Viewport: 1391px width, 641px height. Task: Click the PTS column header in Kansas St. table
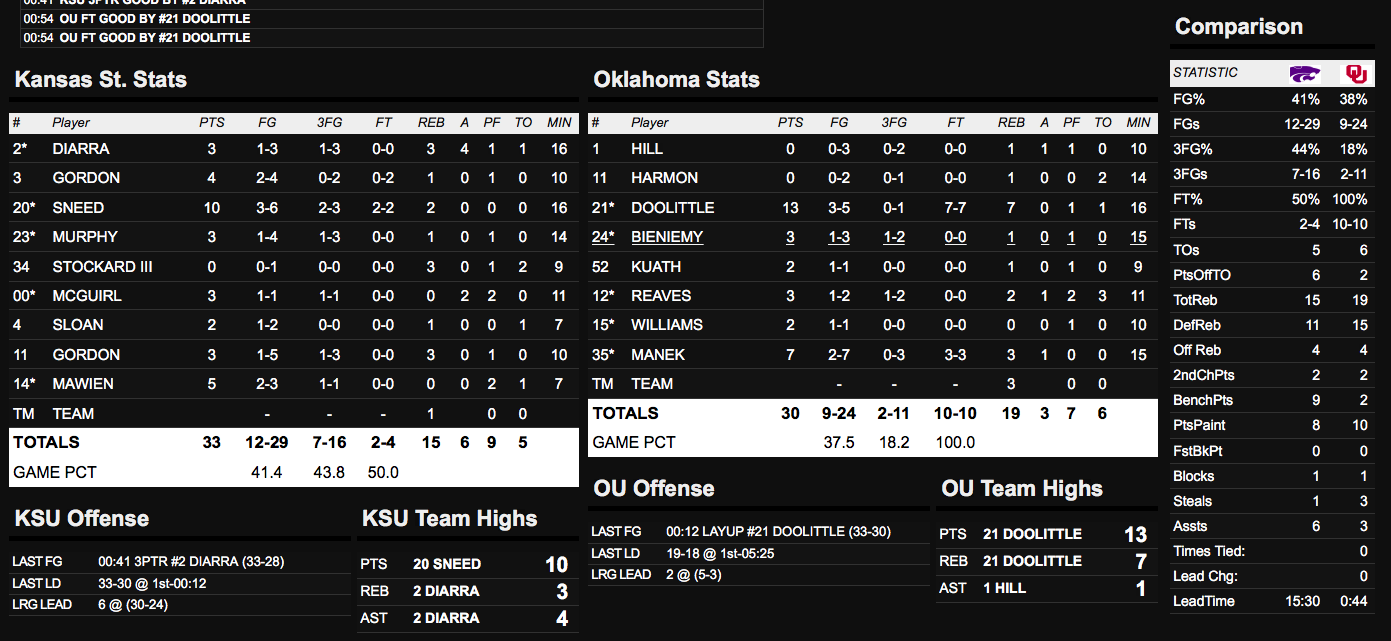click(x=211, y=123)
